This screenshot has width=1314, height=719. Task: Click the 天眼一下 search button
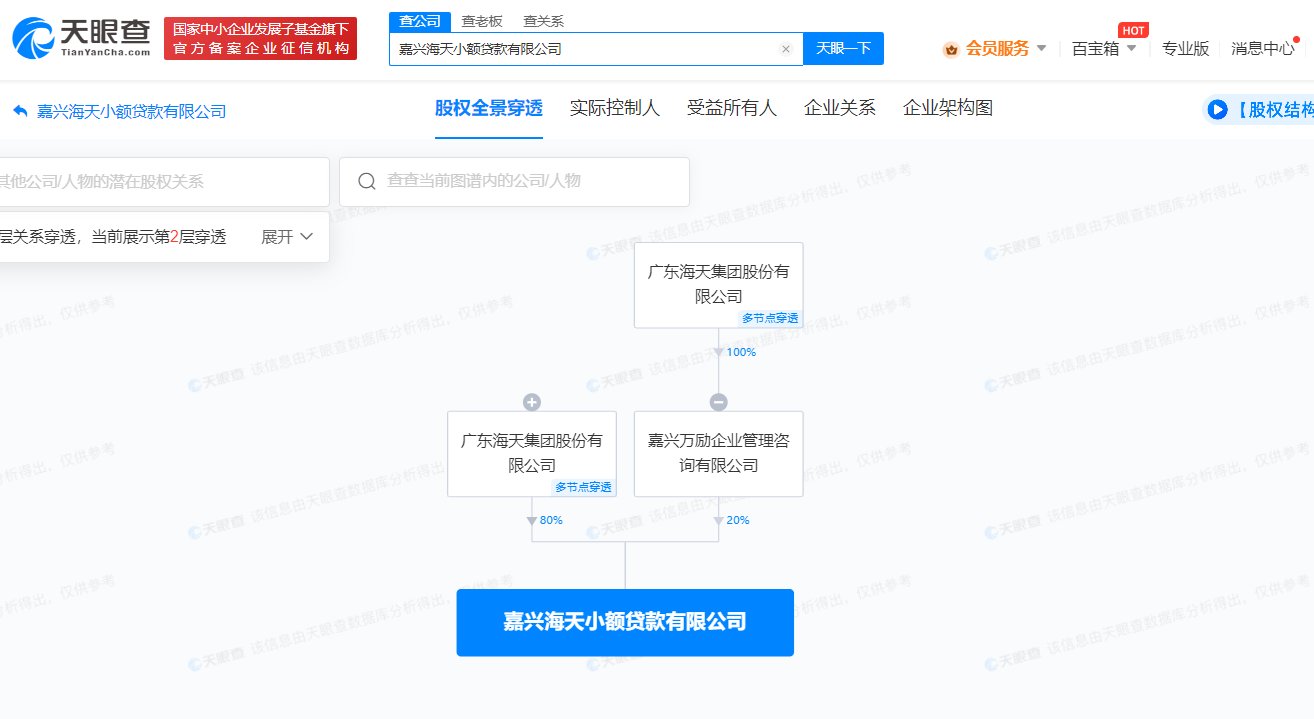[x=843, y=49]
